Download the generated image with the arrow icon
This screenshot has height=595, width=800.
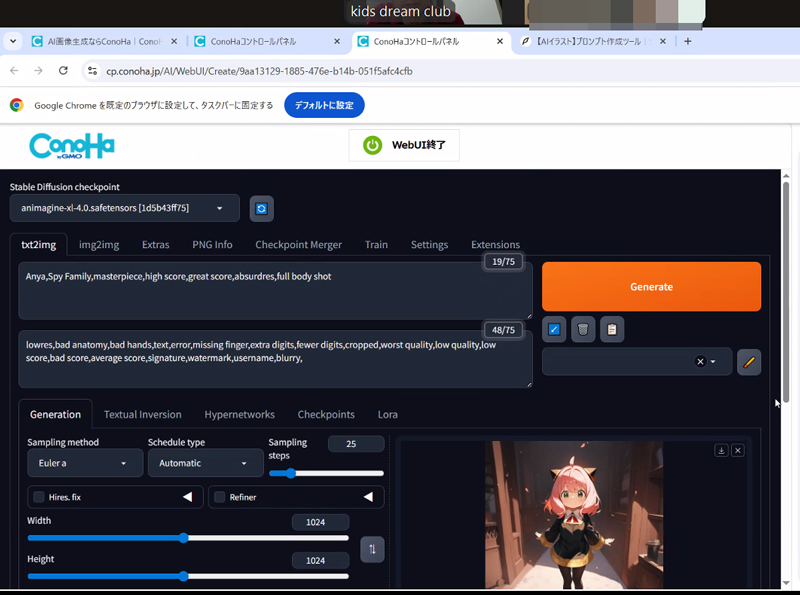721,451
